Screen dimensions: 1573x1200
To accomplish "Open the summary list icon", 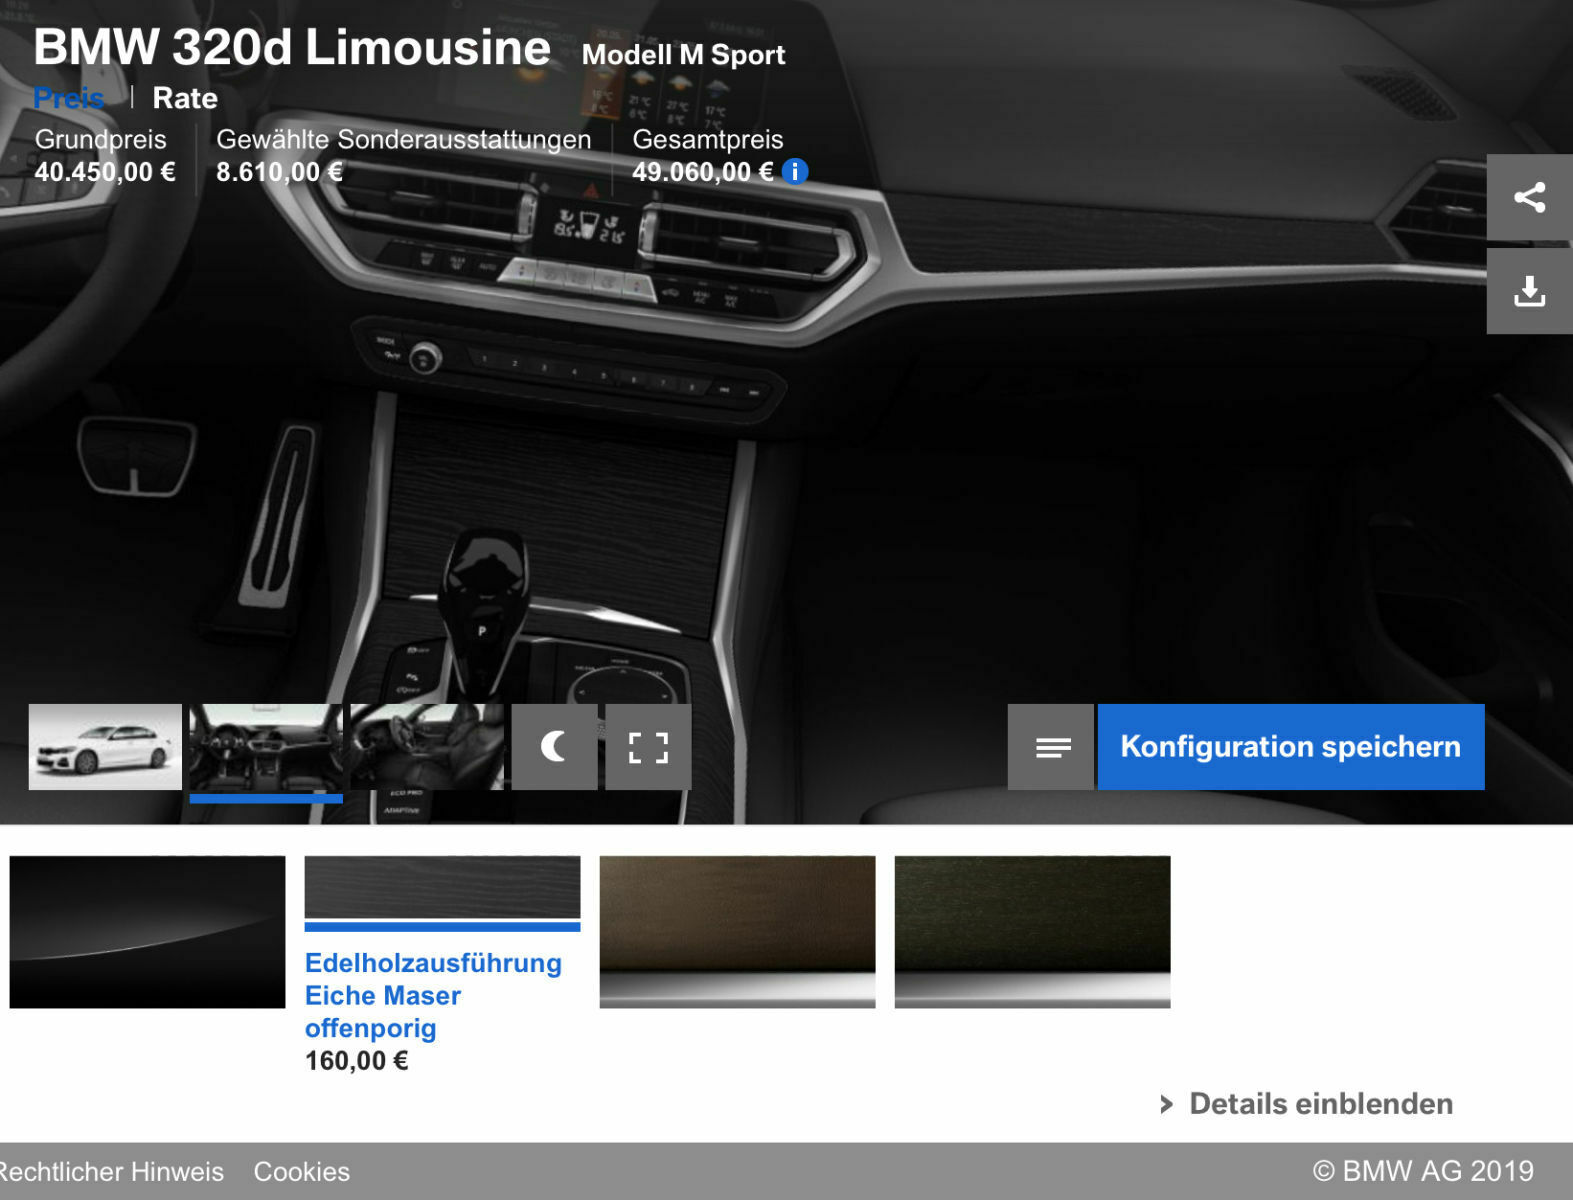I will 1051,747.
